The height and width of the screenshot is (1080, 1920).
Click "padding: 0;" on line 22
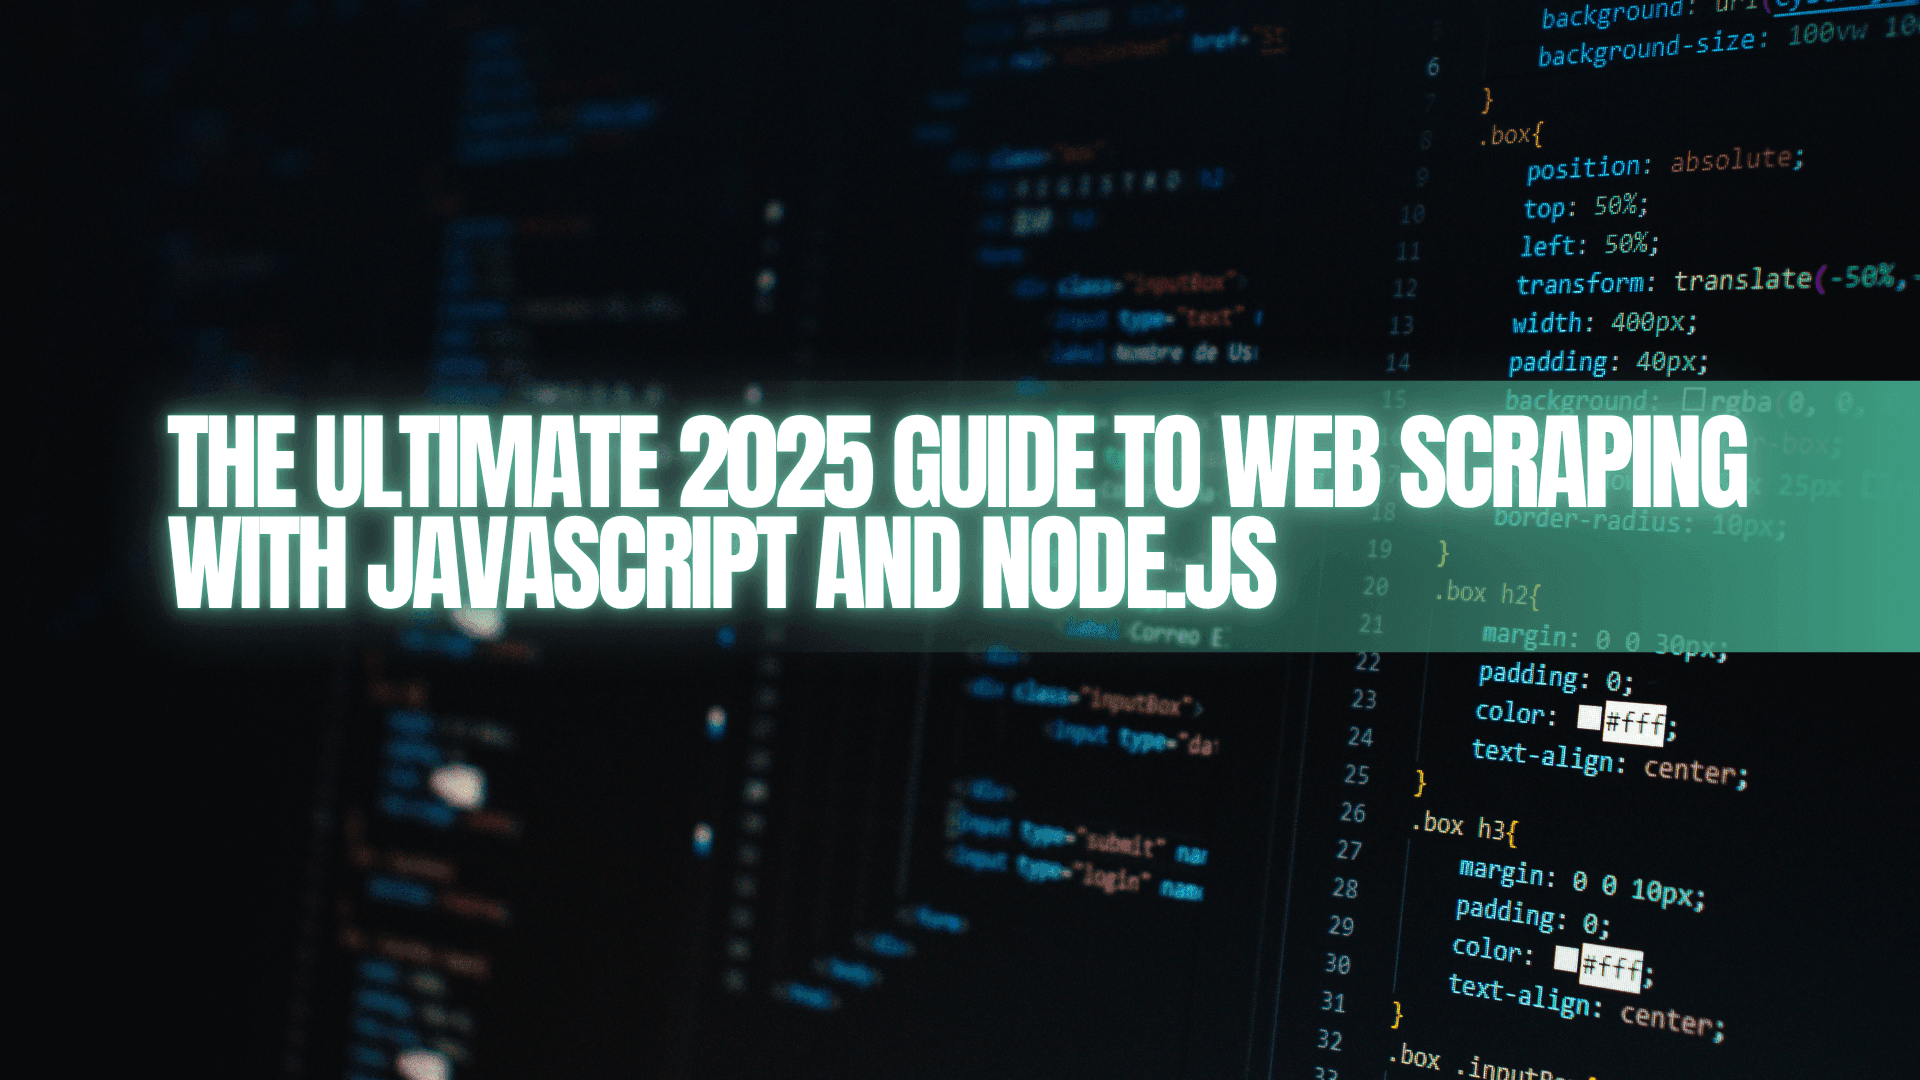pos(1556,678)
